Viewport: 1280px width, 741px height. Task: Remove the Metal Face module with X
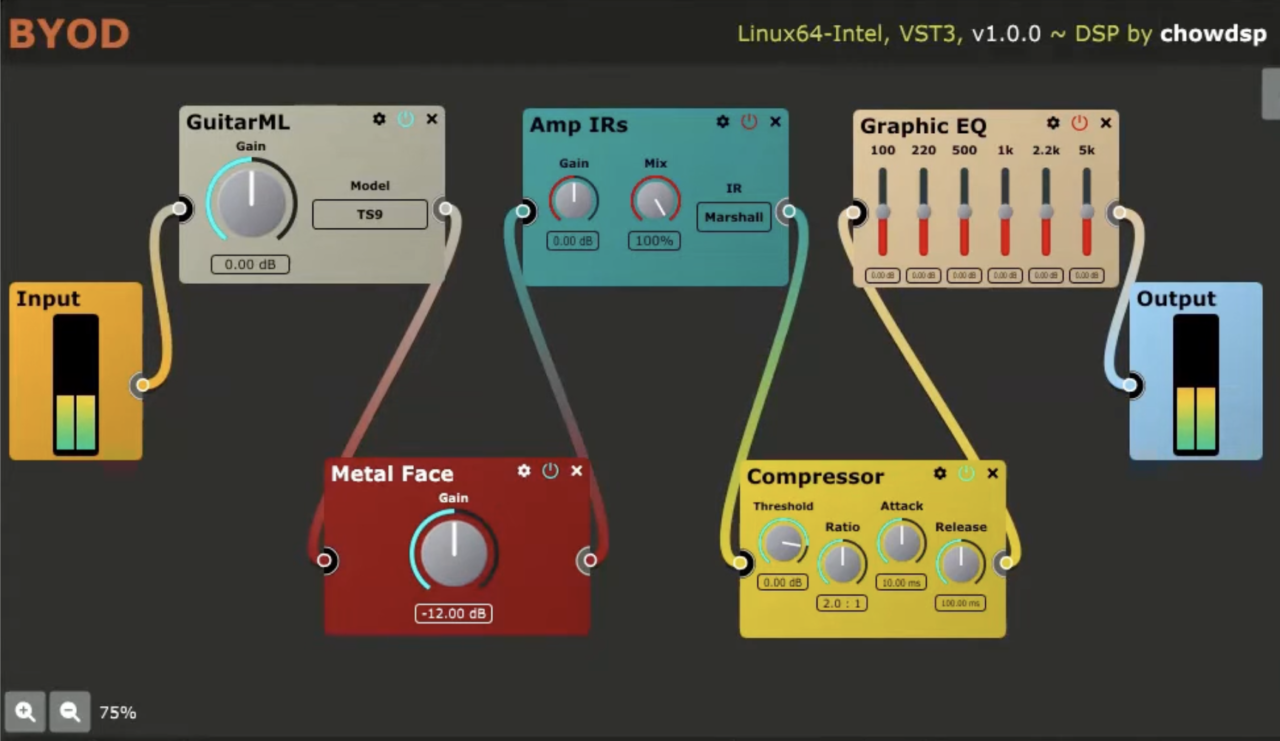[577, 471]
